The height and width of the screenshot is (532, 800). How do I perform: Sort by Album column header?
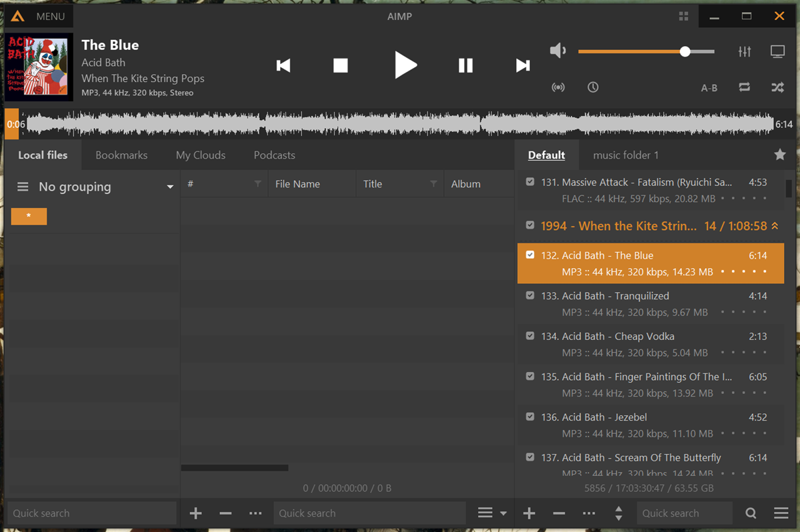(x=466, y=184)
